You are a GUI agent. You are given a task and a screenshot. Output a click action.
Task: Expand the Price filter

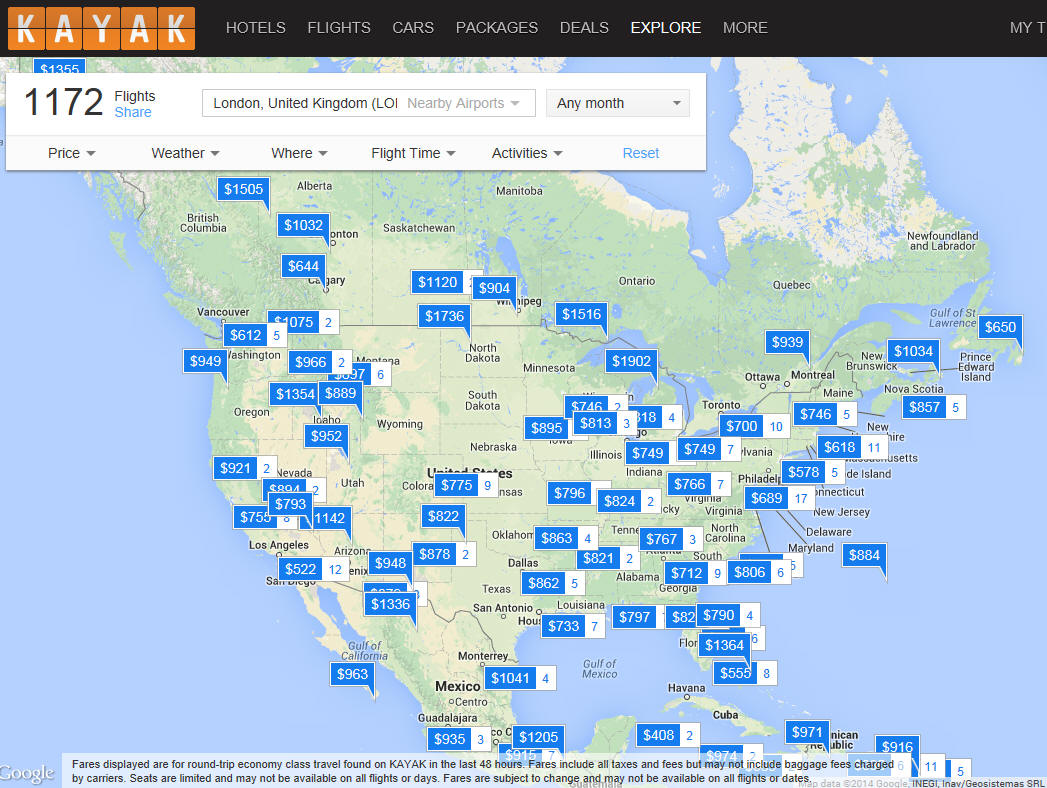tap(71, 153)
